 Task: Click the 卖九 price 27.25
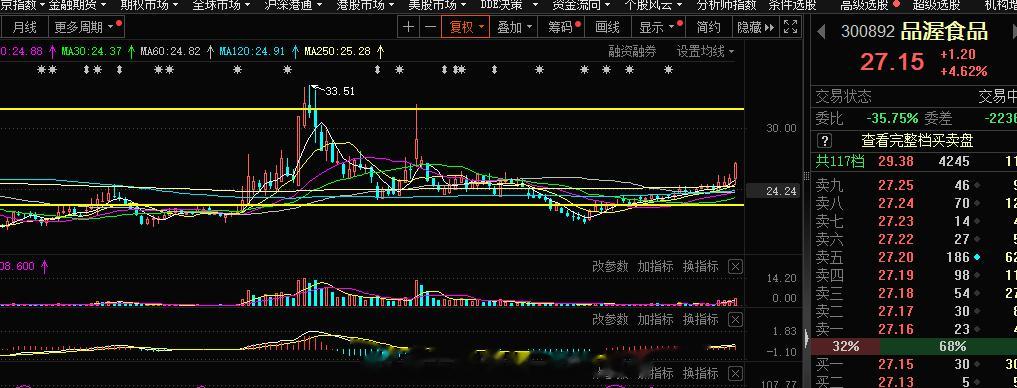896,186
